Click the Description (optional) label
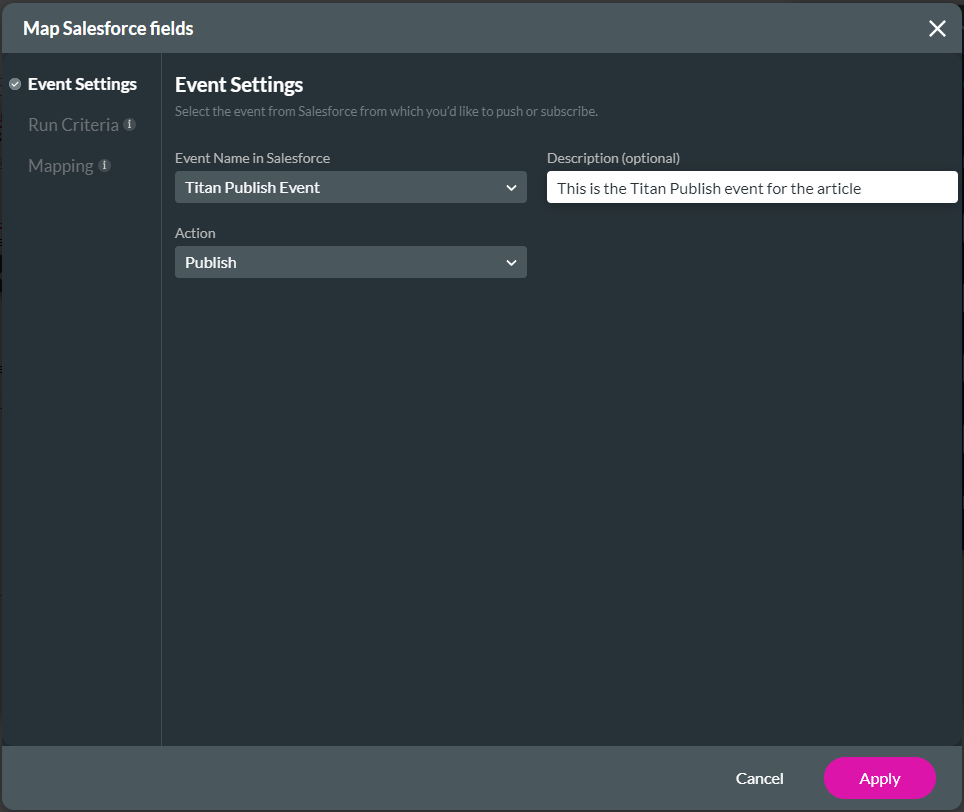964x812 pixels. tap(613, 158)
